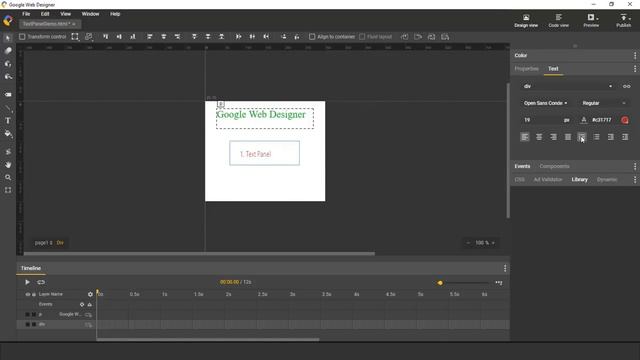Open Design view
Screen dimensions: 640x360
526,20
